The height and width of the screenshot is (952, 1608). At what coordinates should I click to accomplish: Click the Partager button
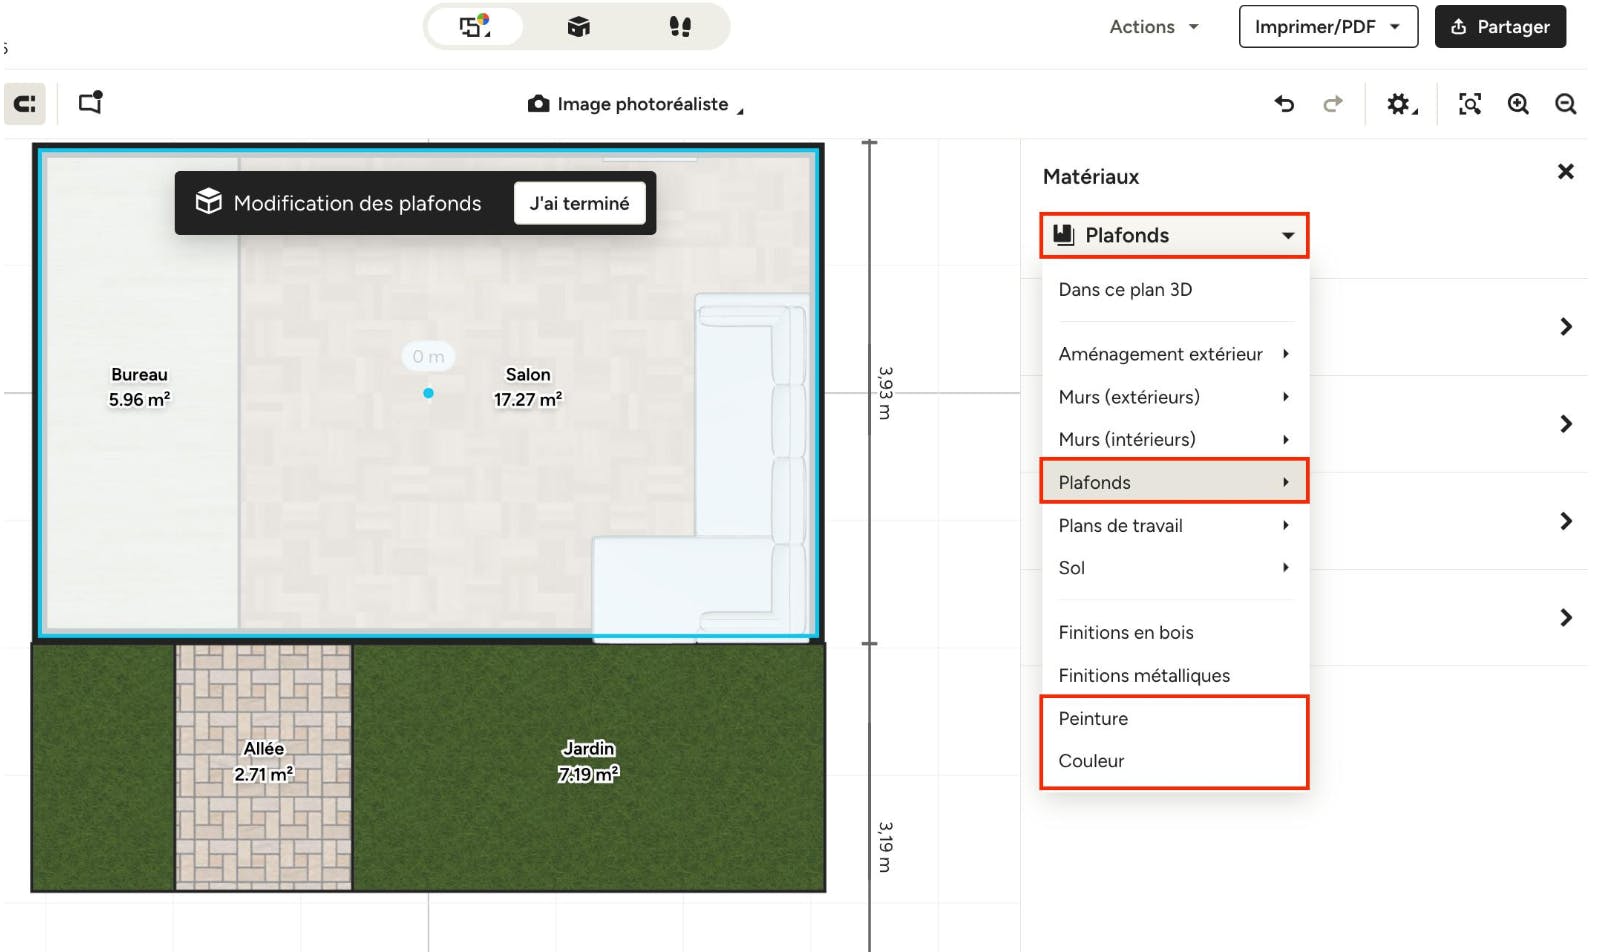coord(1499,27)
